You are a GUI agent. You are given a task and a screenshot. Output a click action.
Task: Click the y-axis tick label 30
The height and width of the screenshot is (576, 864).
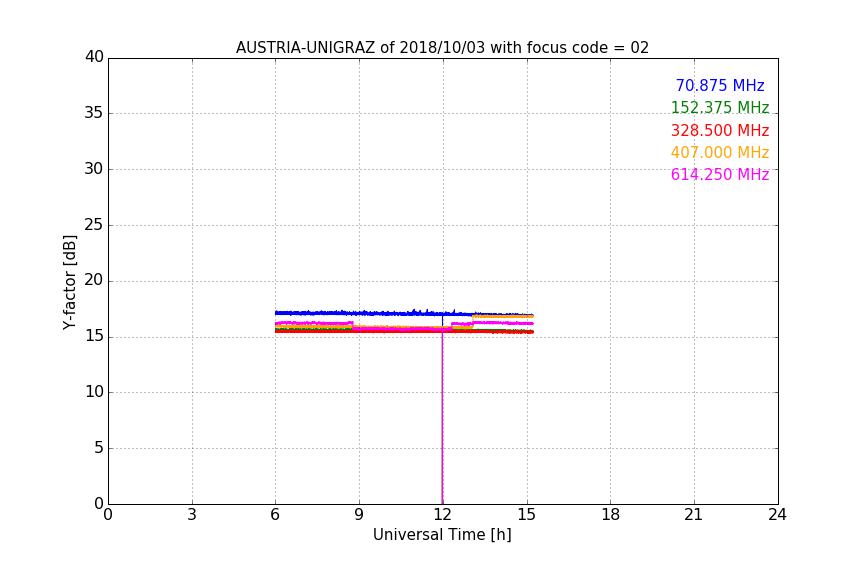(x=94, y=169)
